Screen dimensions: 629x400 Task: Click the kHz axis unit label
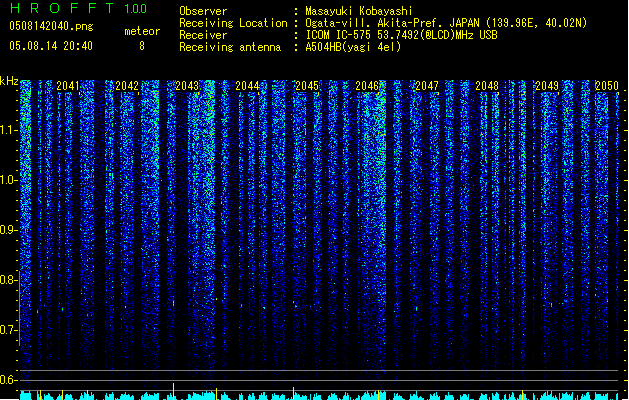[x=9, y=81]
